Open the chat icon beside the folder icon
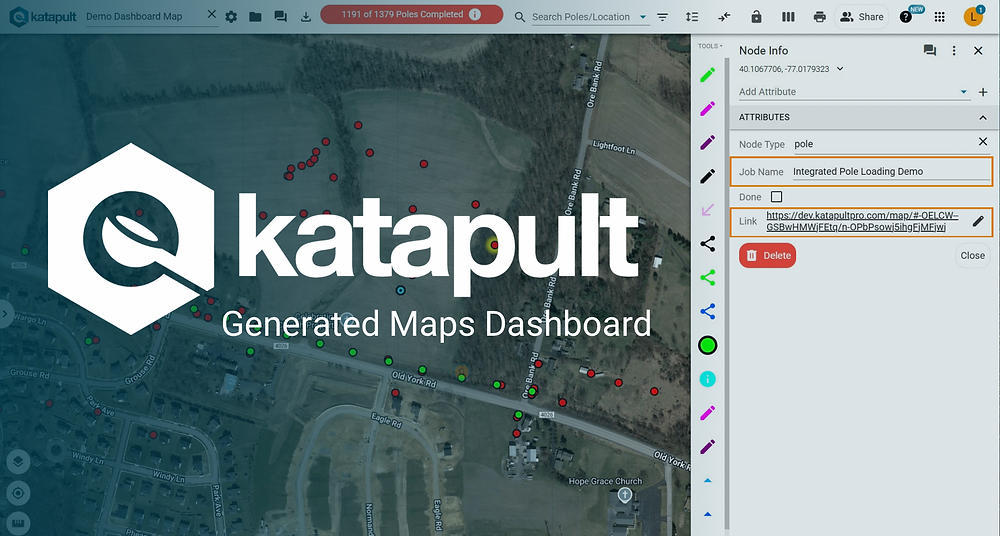Image resolution: width=1000 pixels, height=536 pixels. pyautogui.click(x=281, y=17)
